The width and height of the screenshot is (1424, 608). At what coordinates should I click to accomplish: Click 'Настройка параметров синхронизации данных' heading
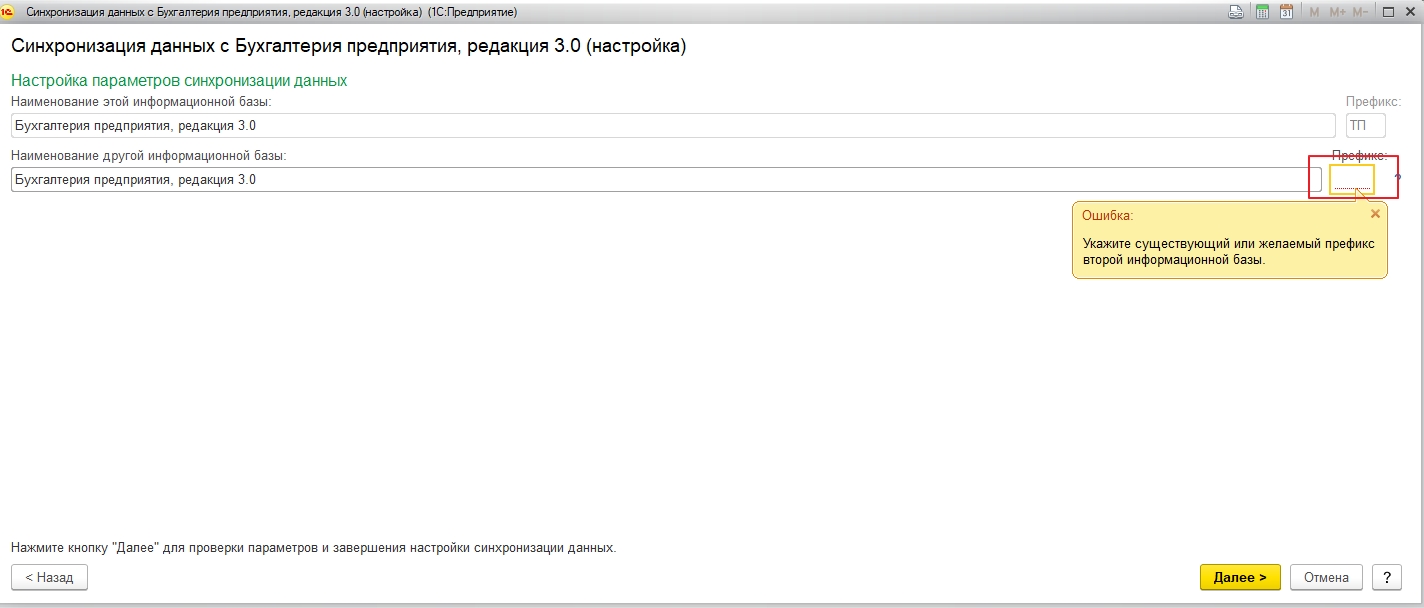tap(179, 80)
